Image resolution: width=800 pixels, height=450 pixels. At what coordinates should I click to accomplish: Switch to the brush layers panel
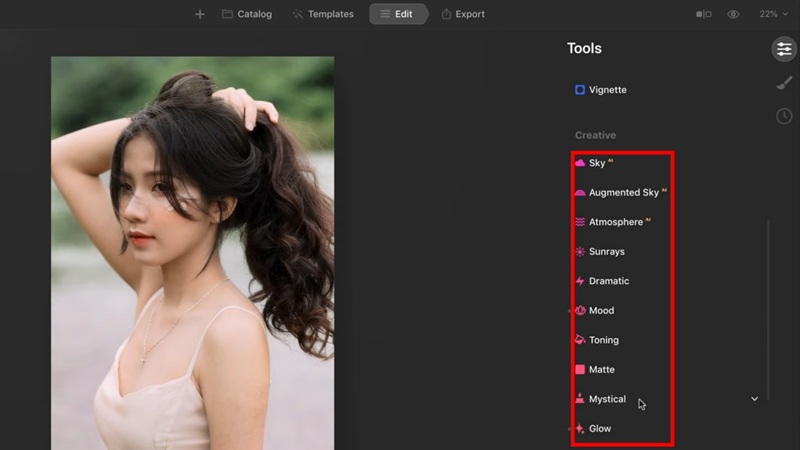click(784, 83)
